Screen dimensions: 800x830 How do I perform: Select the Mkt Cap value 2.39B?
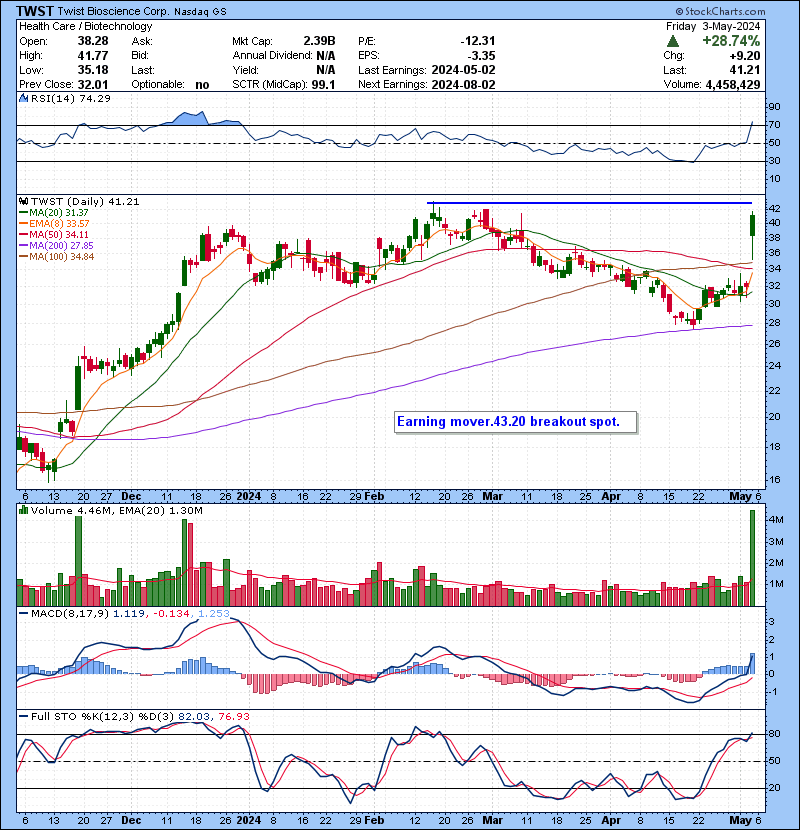(x=319, y=41)
